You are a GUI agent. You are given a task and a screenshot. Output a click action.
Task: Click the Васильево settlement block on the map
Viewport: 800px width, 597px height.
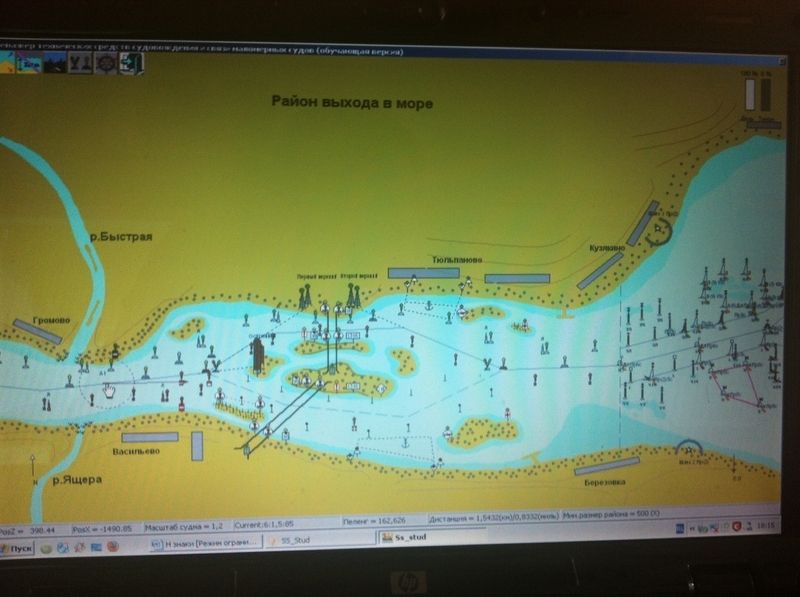point(149,437)
